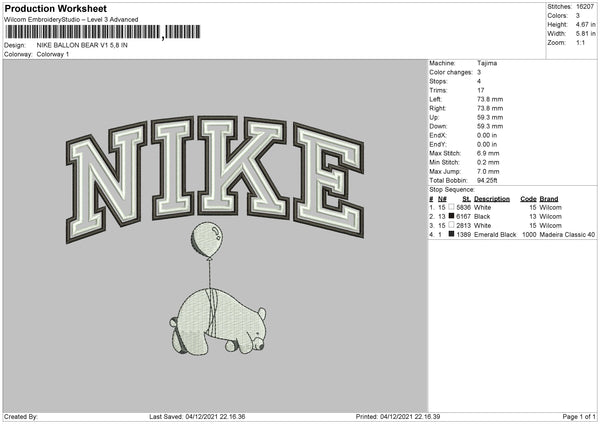Click the white swatch in the 2813 stitches row
The image size is (600, 424).
point(451,225)
